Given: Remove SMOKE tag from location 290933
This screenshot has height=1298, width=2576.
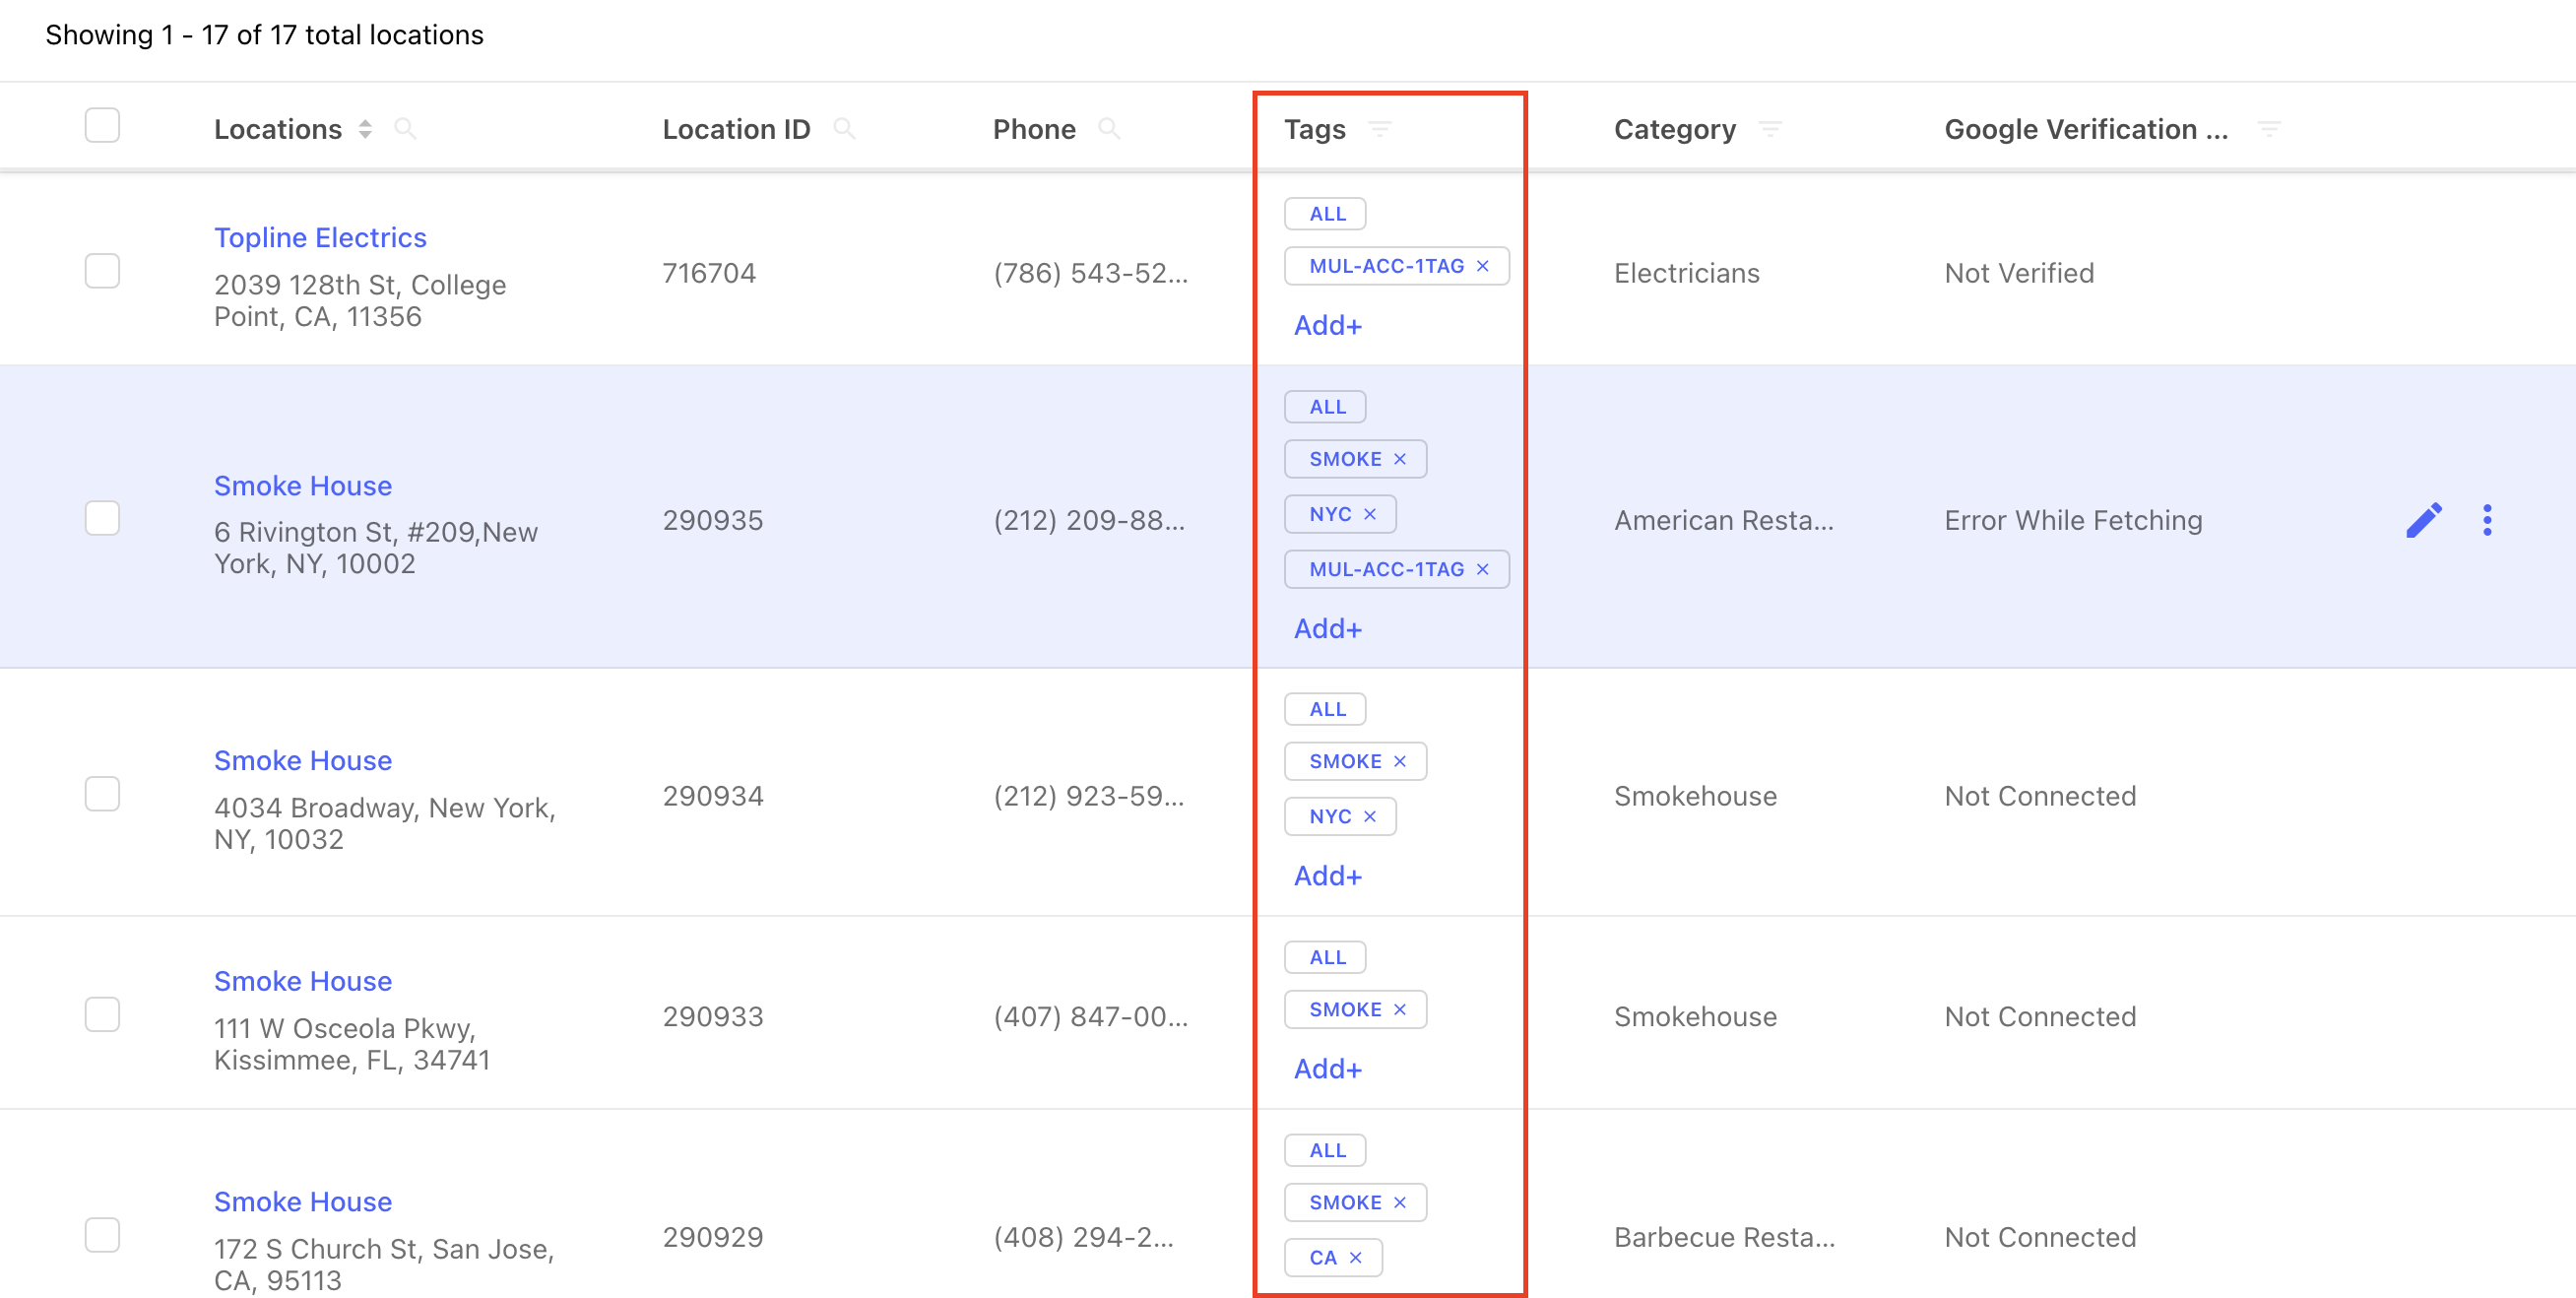Looking at the screenshot, I should point(1400,1009).
